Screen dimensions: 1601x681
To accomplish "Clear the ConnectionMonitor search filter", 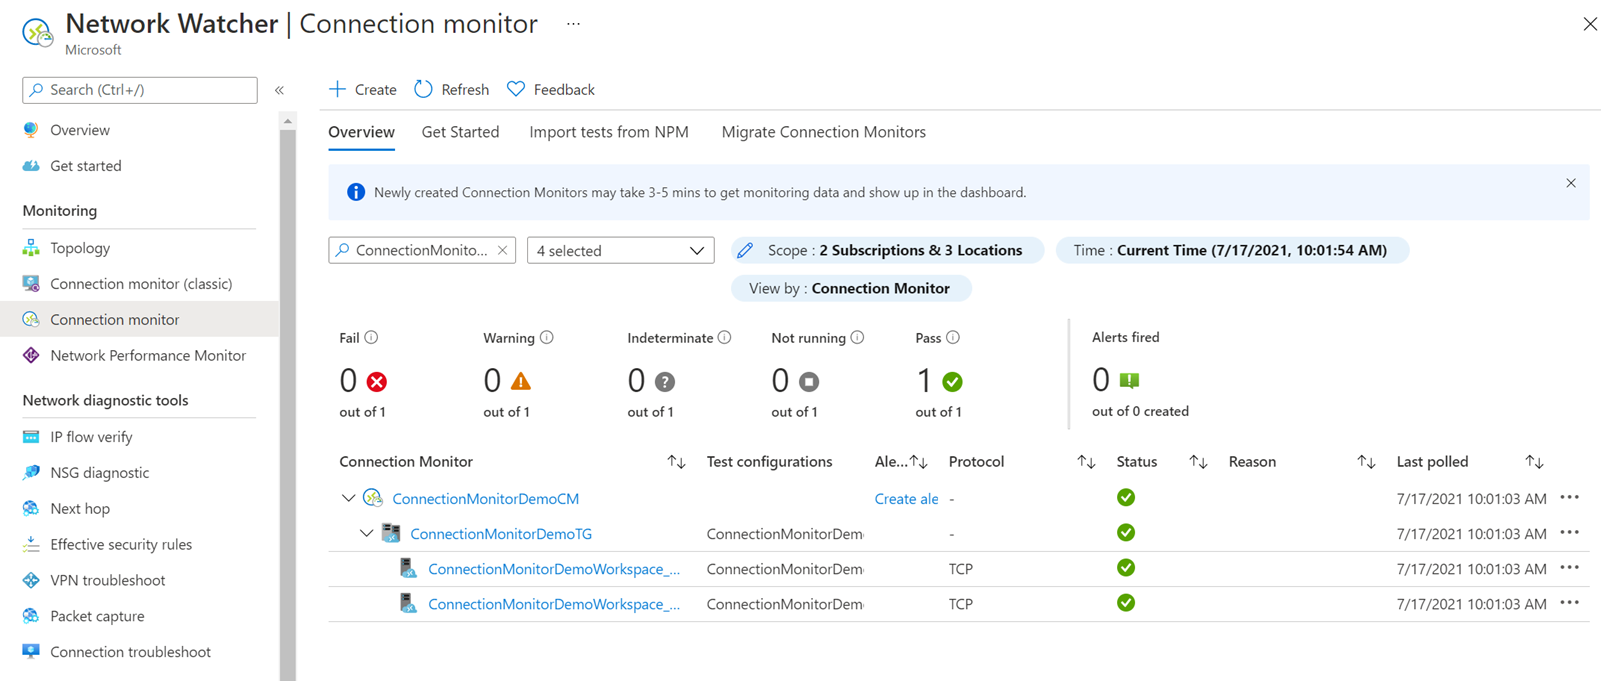I will [x=503, y=250].
